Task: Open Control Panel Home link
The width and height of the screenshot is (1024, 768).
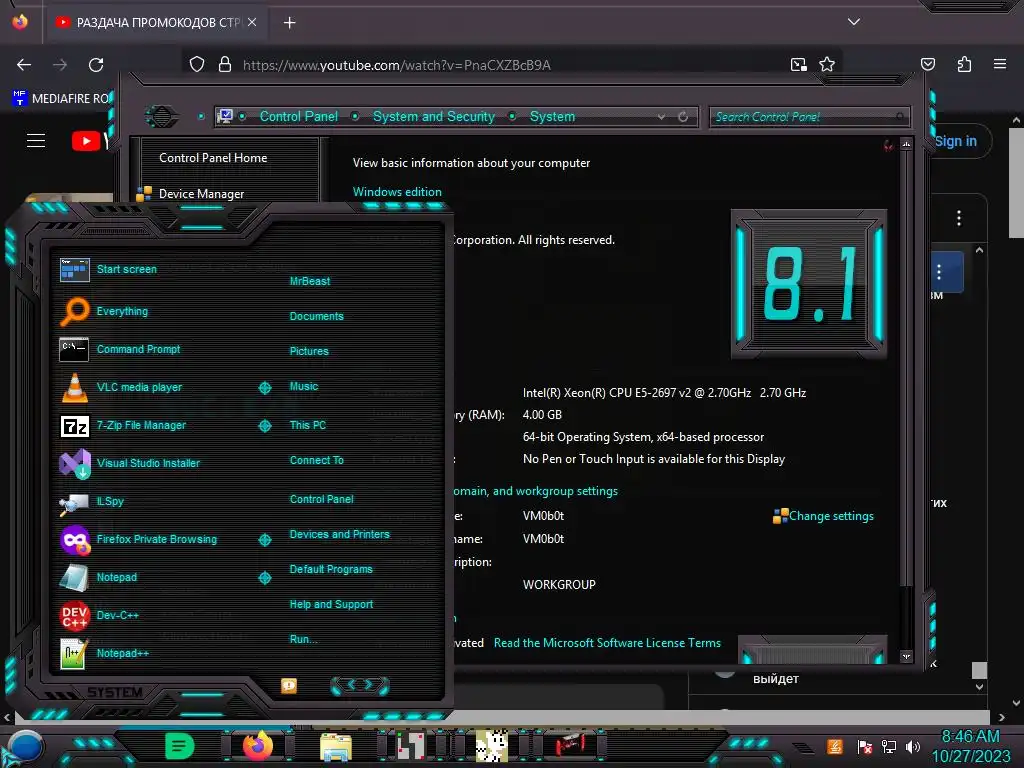Action: pyautogui.click(x=213, y=157)
